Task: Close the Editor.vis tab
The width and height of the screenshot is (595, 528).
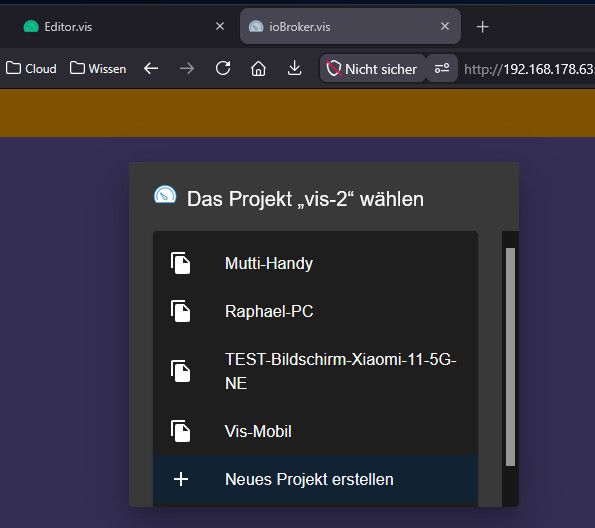Action: pos(220,26)
